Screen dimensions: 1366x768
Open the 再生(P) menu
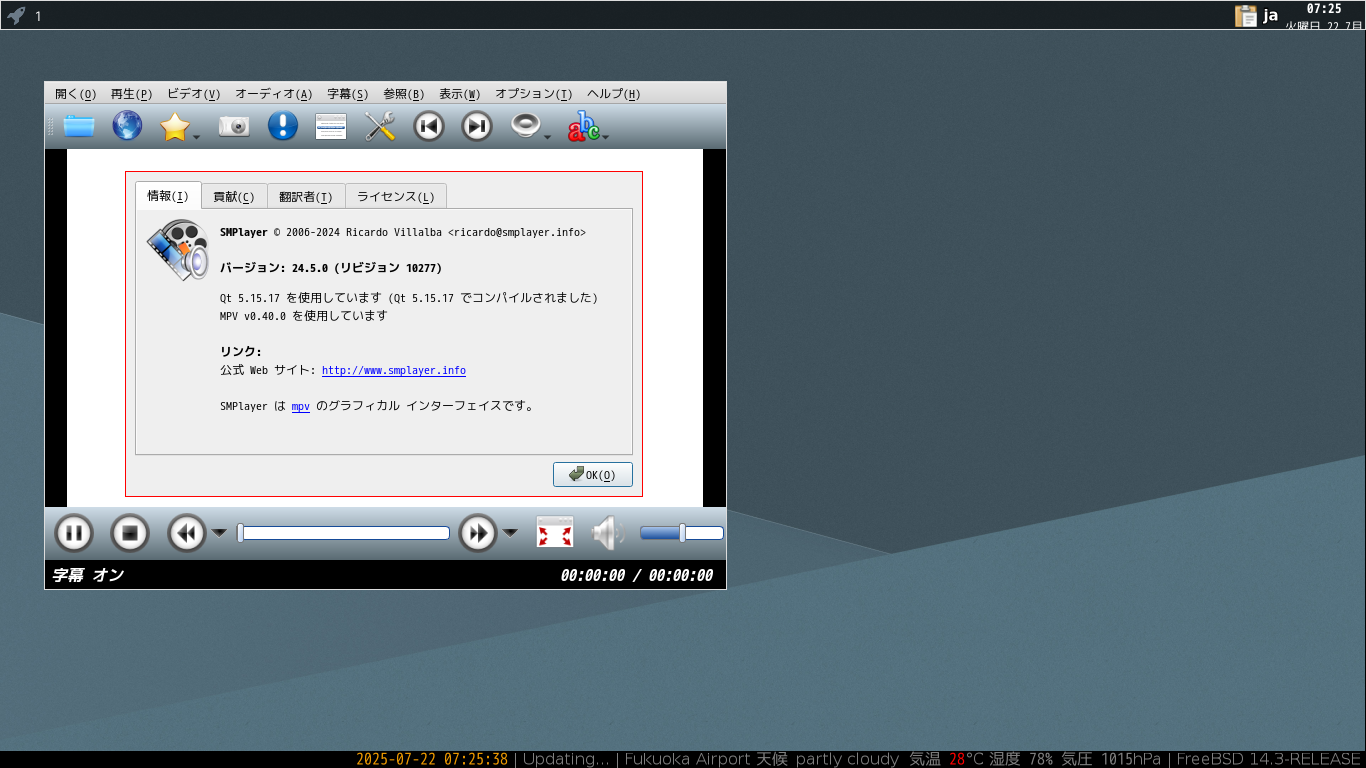coord(131,94)
